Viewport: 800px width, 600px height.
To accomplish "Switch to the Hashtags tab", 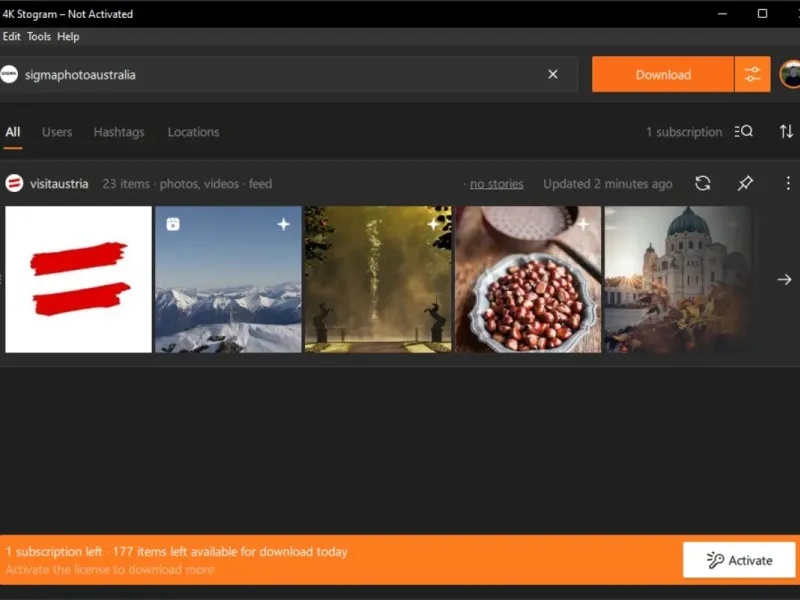I will tap(119, 132).
